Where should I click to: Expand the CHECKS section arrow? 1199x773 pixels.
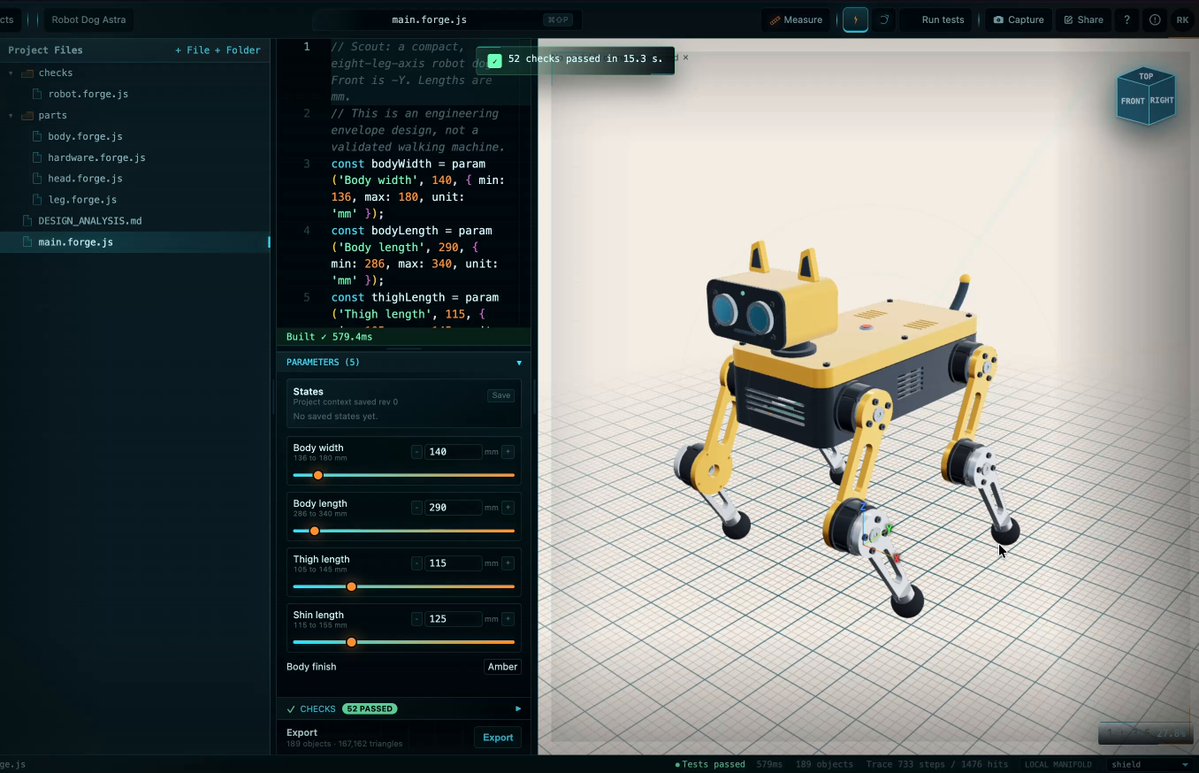[x=518, y=709]
